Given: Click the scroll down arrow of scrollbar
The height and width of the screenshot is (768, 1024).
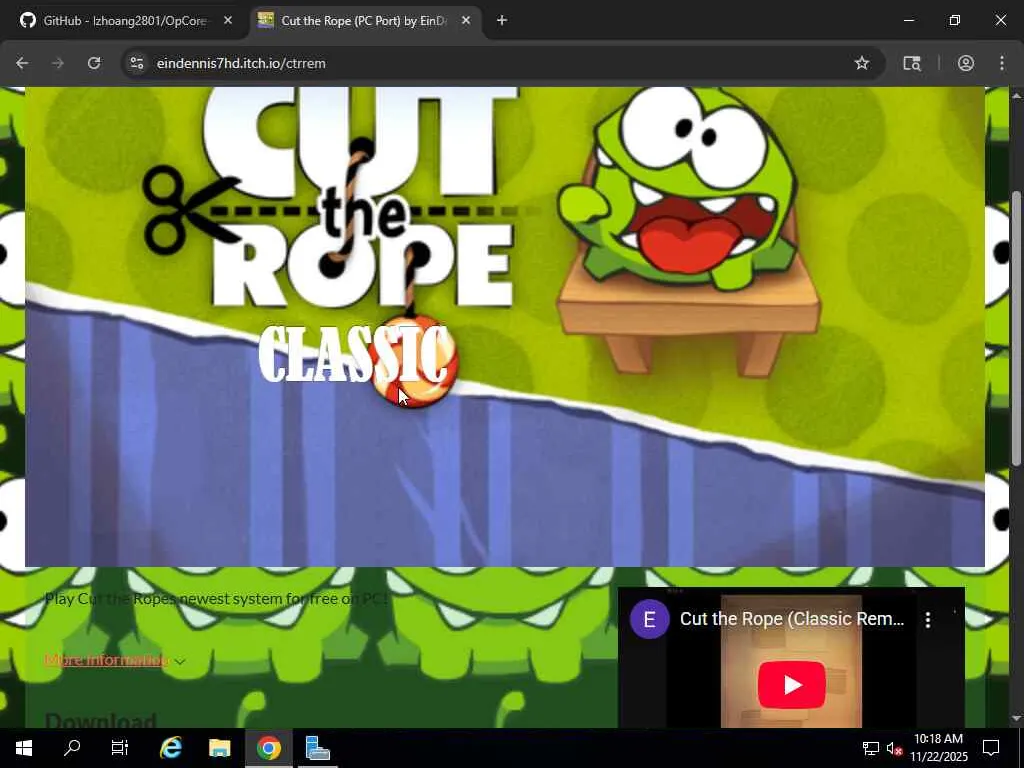Looking at the screenshot, I should [x=1016, y=719].
